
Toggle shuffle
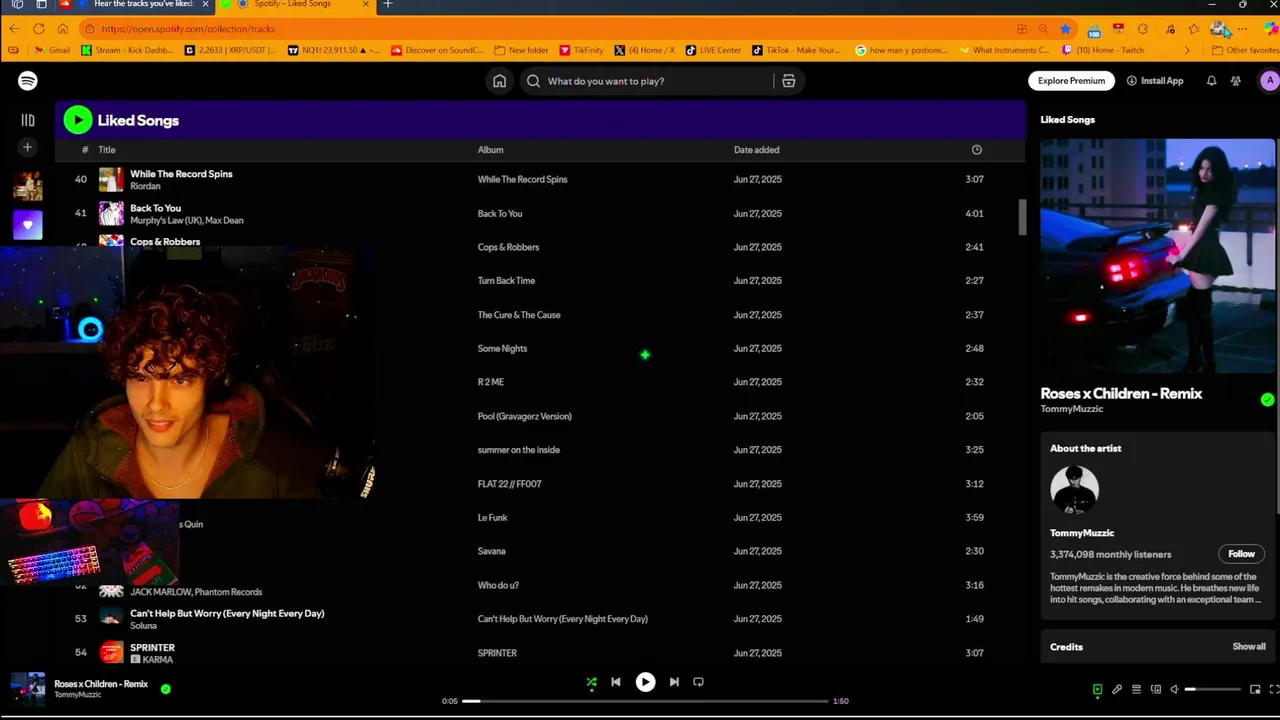point(591,682)
